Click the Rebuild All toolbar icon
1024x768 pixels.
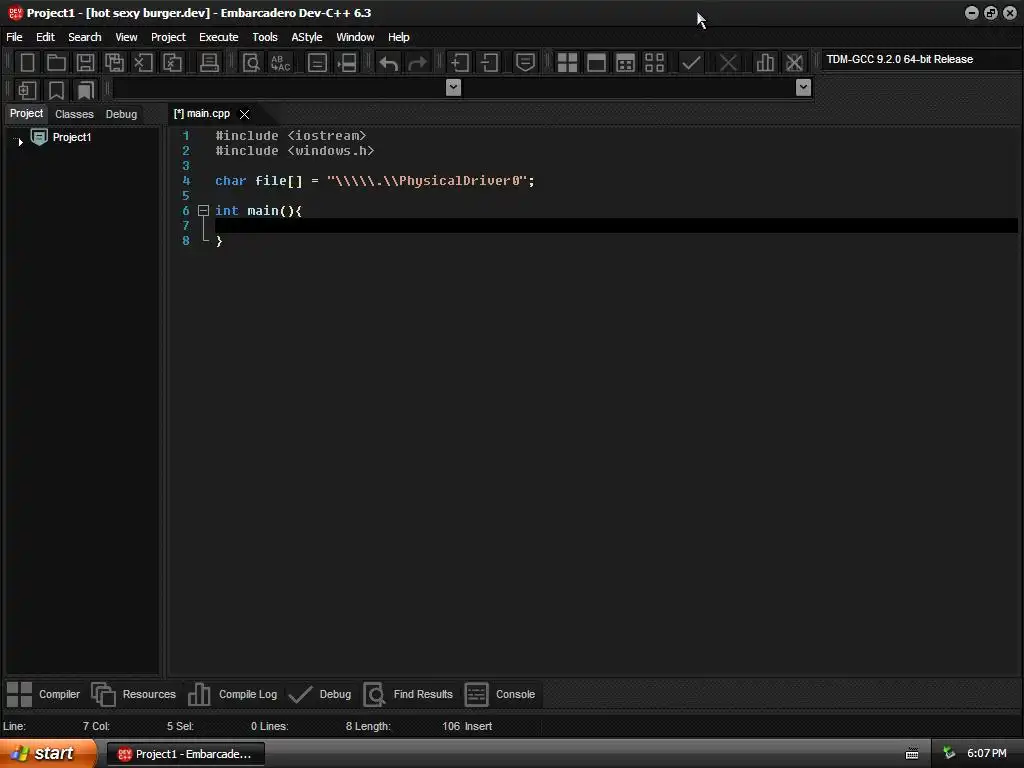pos(654,63)
